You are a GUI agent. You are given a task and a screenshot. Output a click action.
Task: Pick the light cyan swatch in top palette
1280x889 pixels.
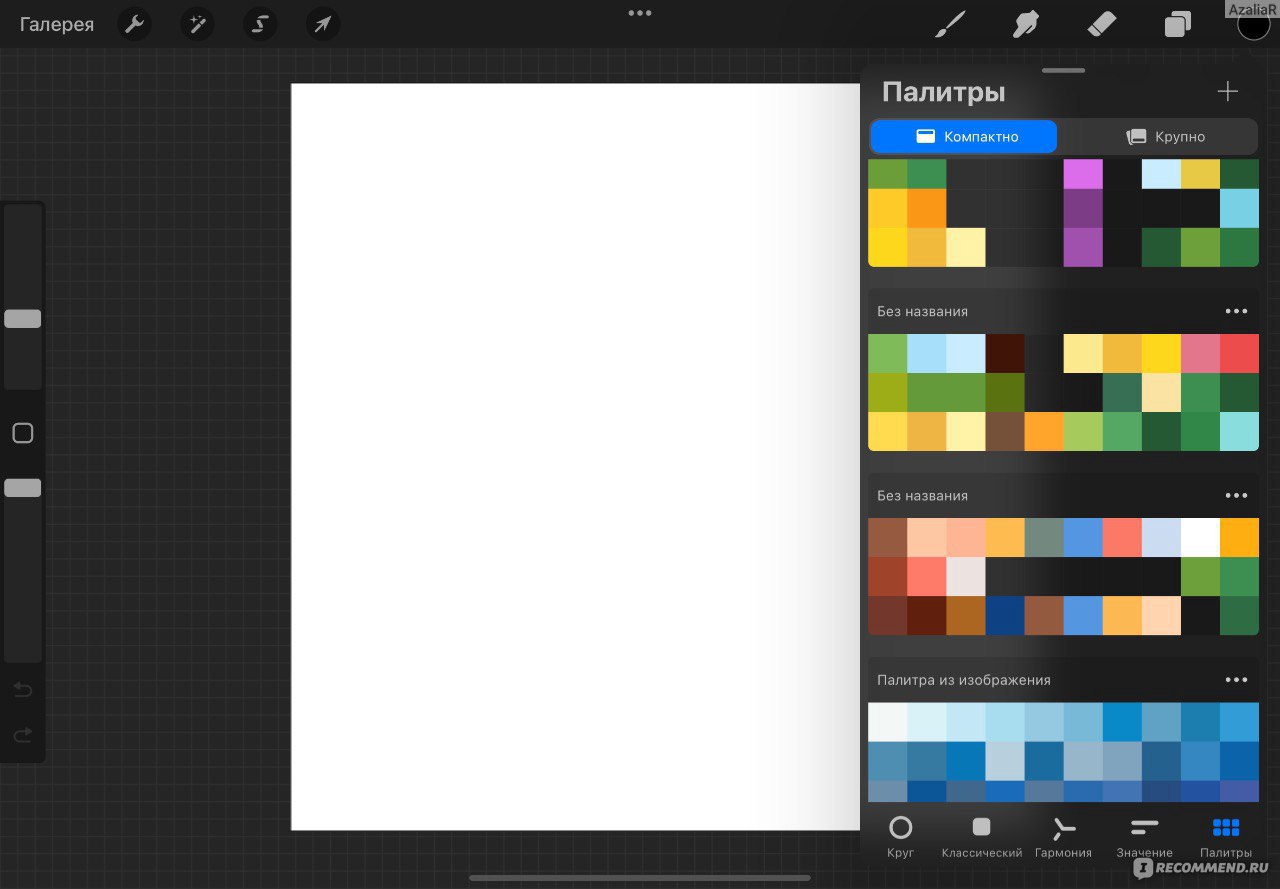click(x=1161, y=174)
